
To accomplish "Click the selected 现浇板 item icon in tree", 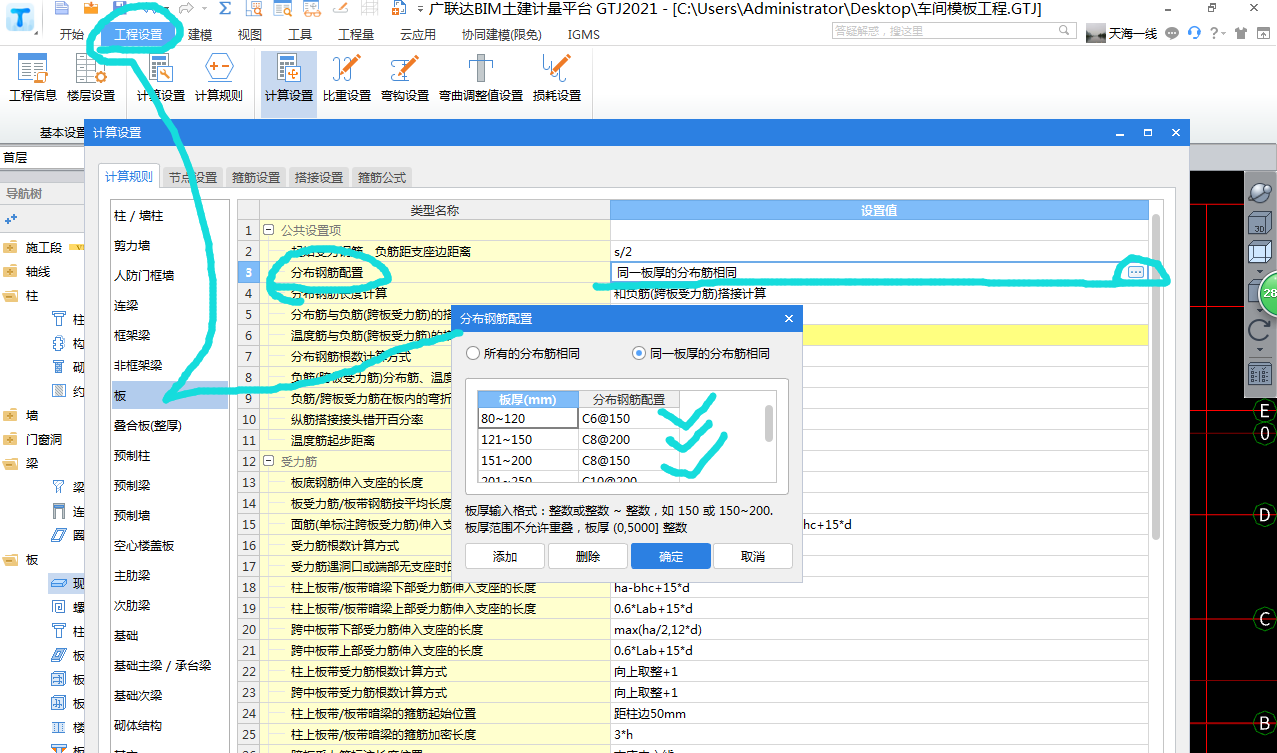I will 60,583.
